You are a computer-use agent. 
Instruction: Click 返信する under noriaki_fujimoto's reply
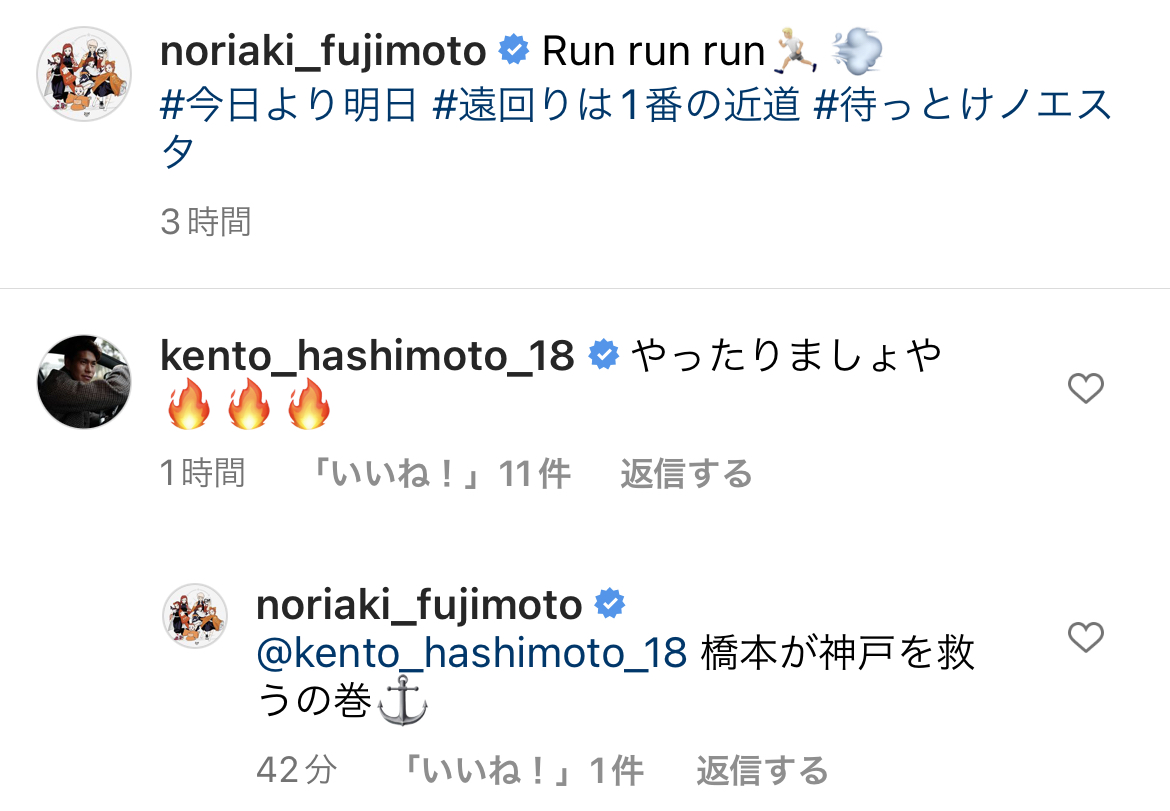762,770
